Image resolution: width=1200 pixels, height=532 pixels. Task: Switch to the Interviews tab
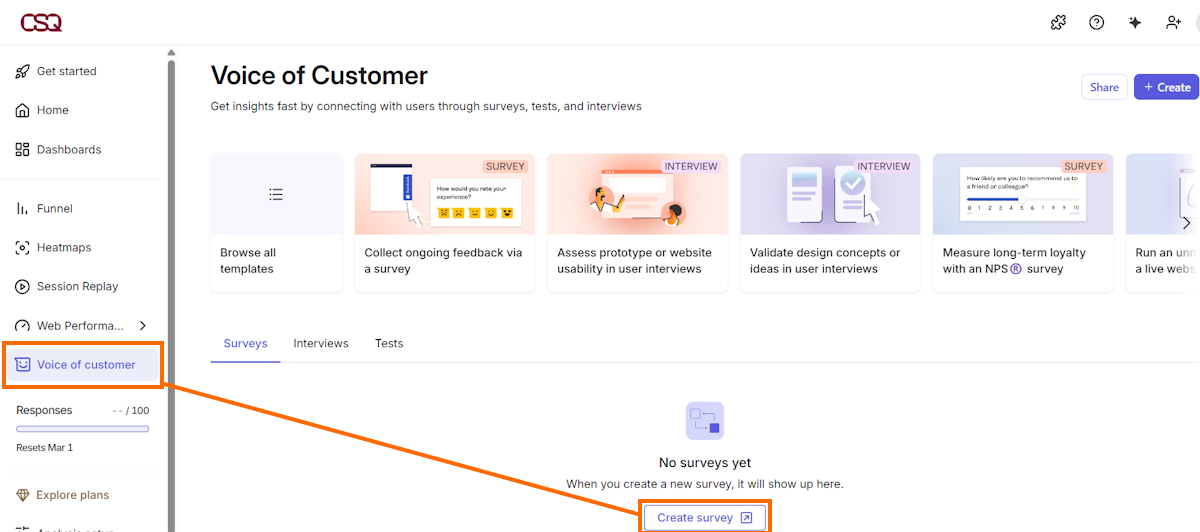coord(321,343)
